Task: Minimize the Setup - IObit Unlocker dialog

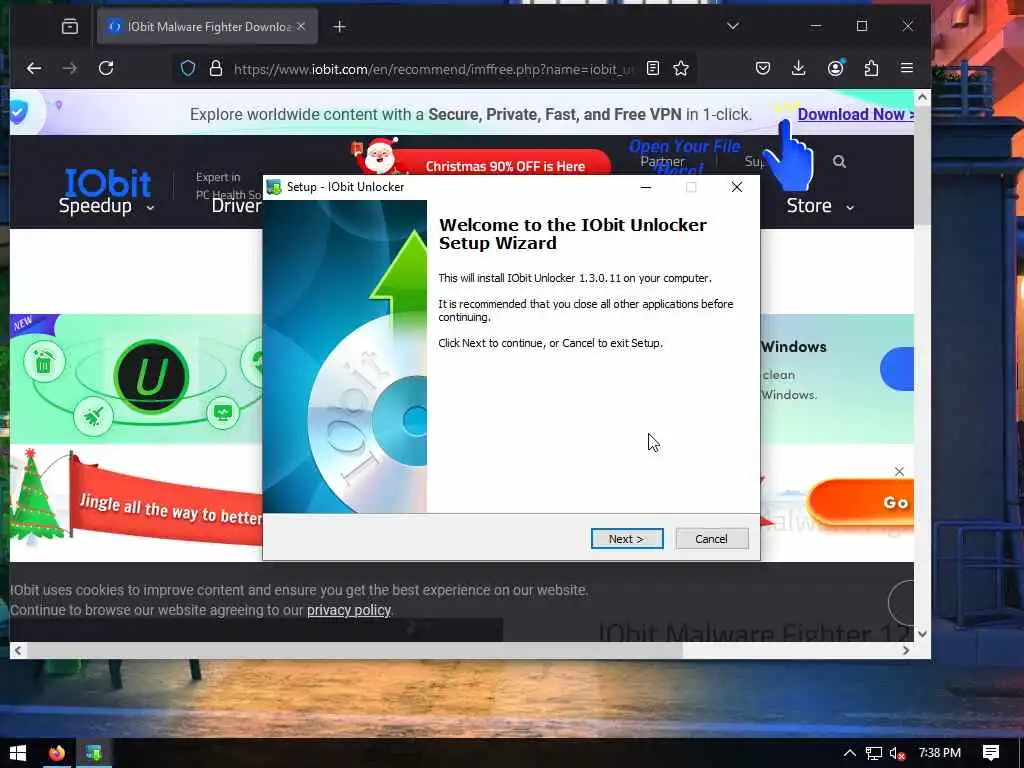Action: [x=646, y=187]
